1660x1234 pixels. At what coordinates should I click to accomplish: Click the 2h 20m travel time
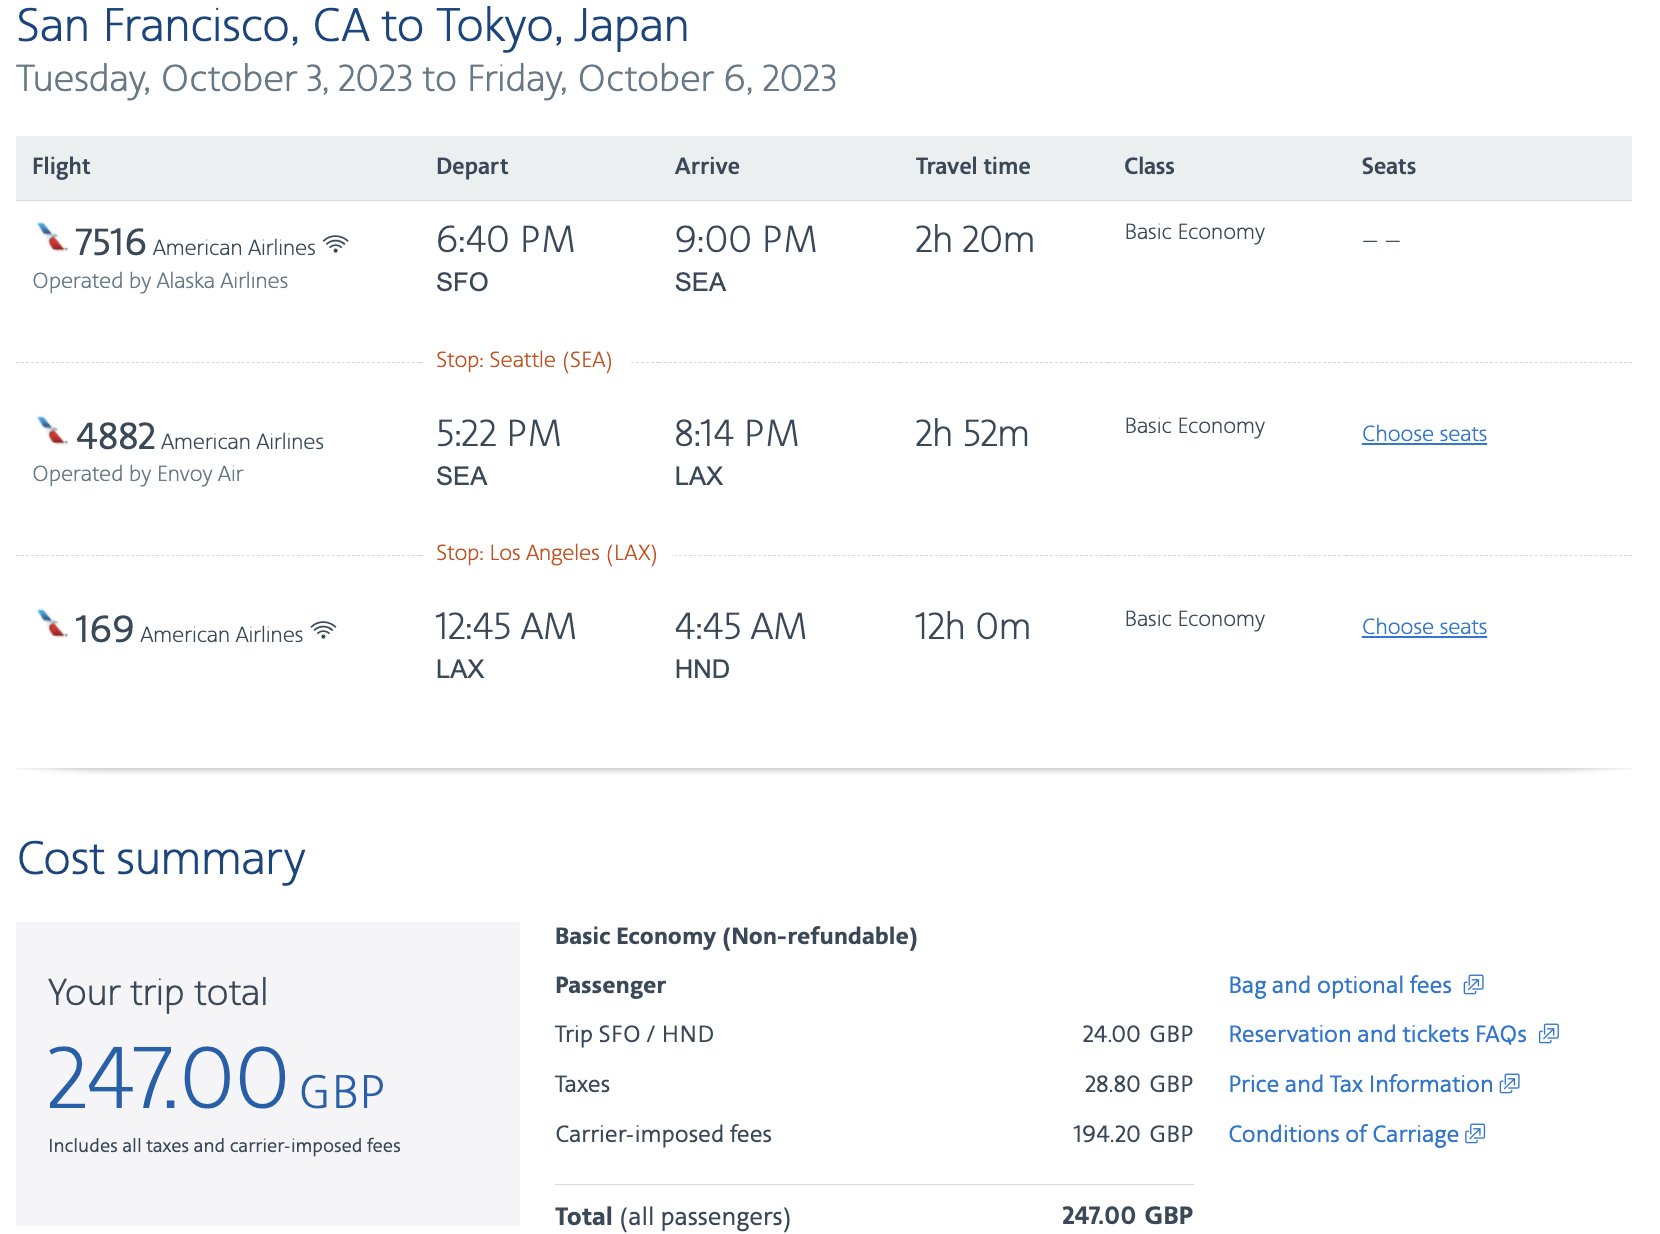point(974,240)
